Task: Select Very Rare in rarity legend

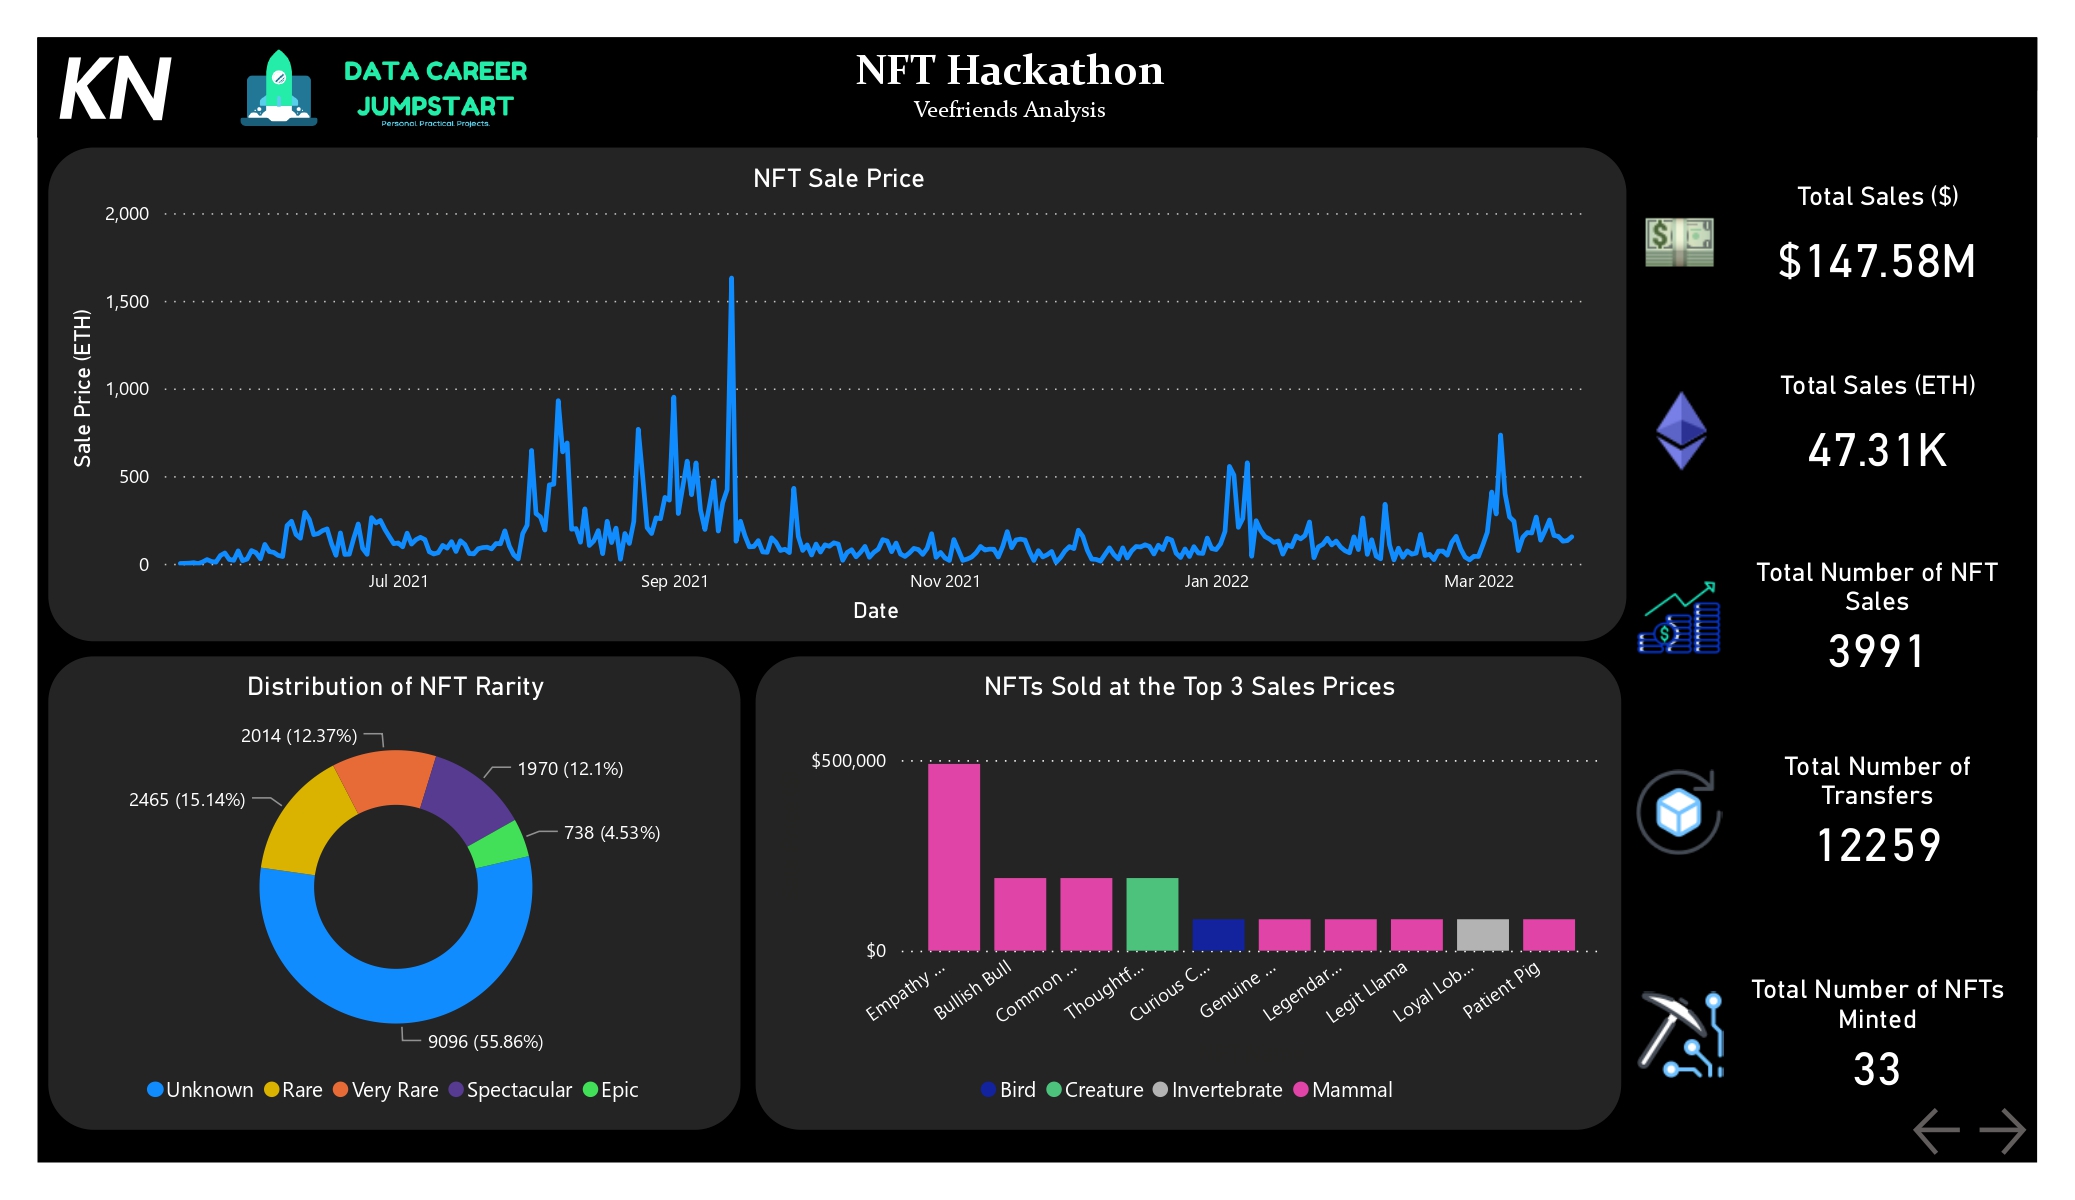Action: [x=386, y=1090]
